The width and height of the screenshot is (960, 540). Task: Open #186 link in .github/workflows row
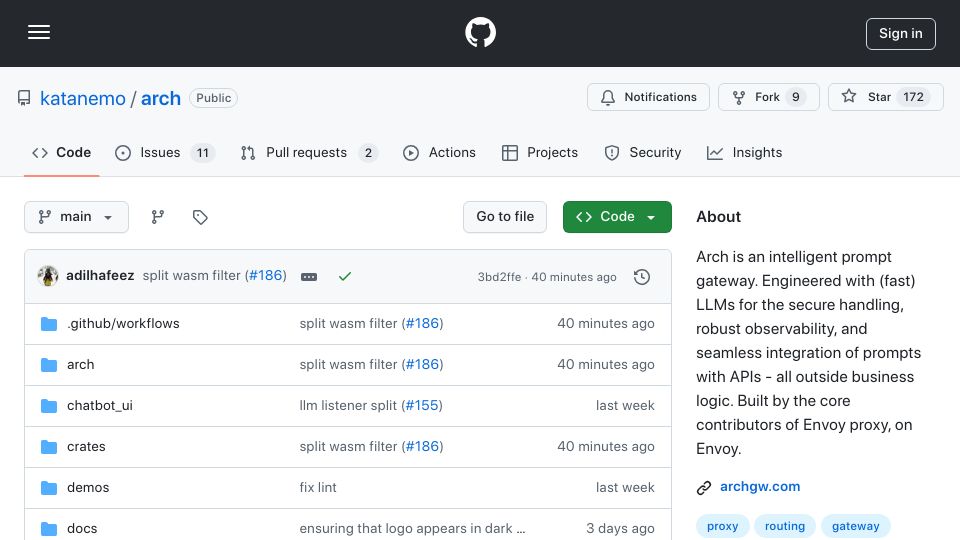point(422,323)
